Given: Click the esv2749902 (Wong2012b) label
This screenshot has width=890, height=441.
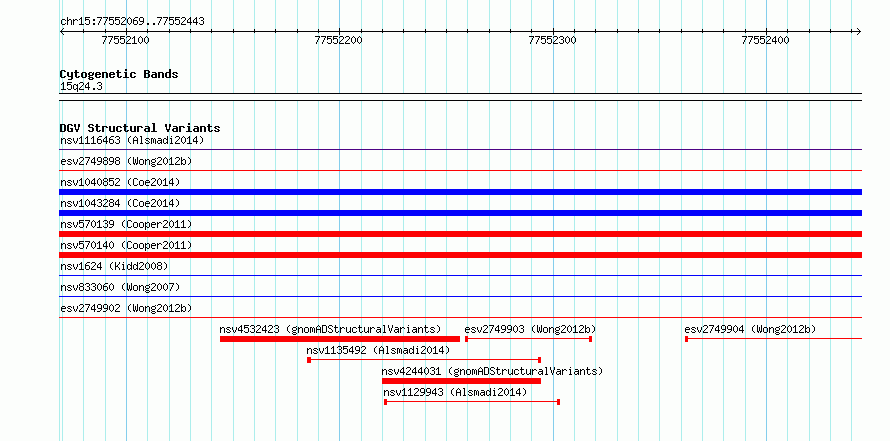Looking at the screenshot, I should tap(126, 308).
